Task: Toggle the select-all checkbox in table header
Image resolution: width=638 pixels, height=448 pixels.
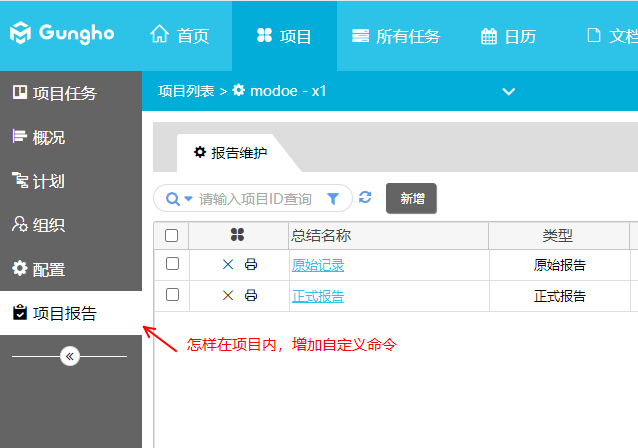Action: 171,236
